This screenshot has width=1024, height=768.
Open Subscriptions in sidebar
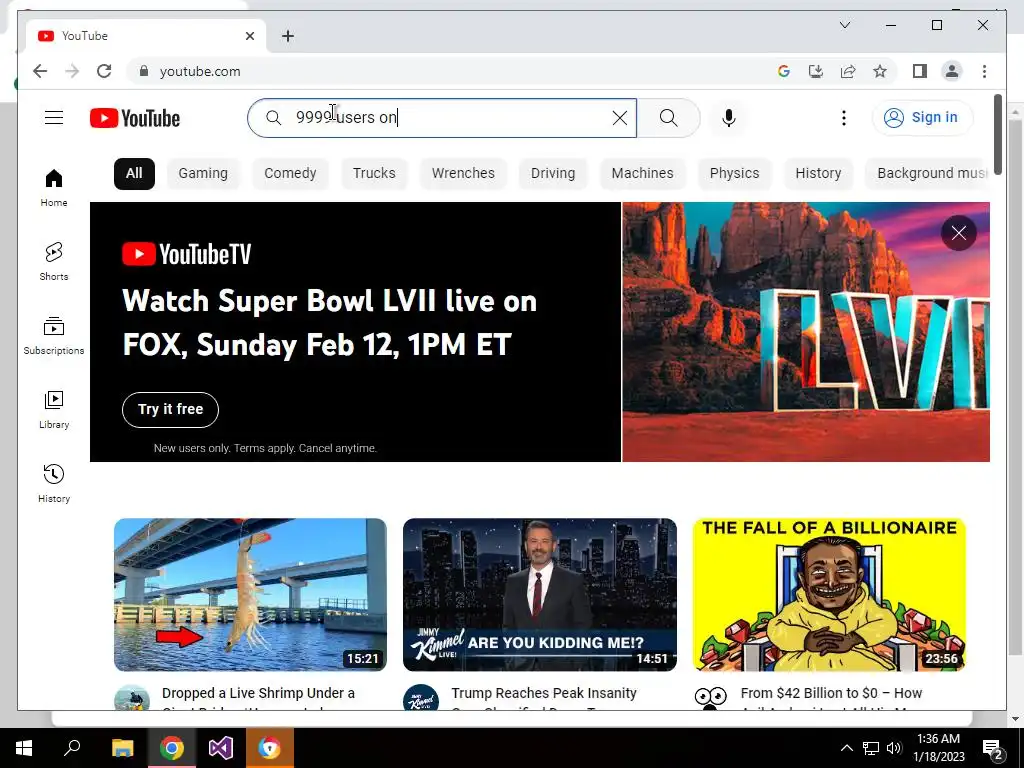point(54,336)
